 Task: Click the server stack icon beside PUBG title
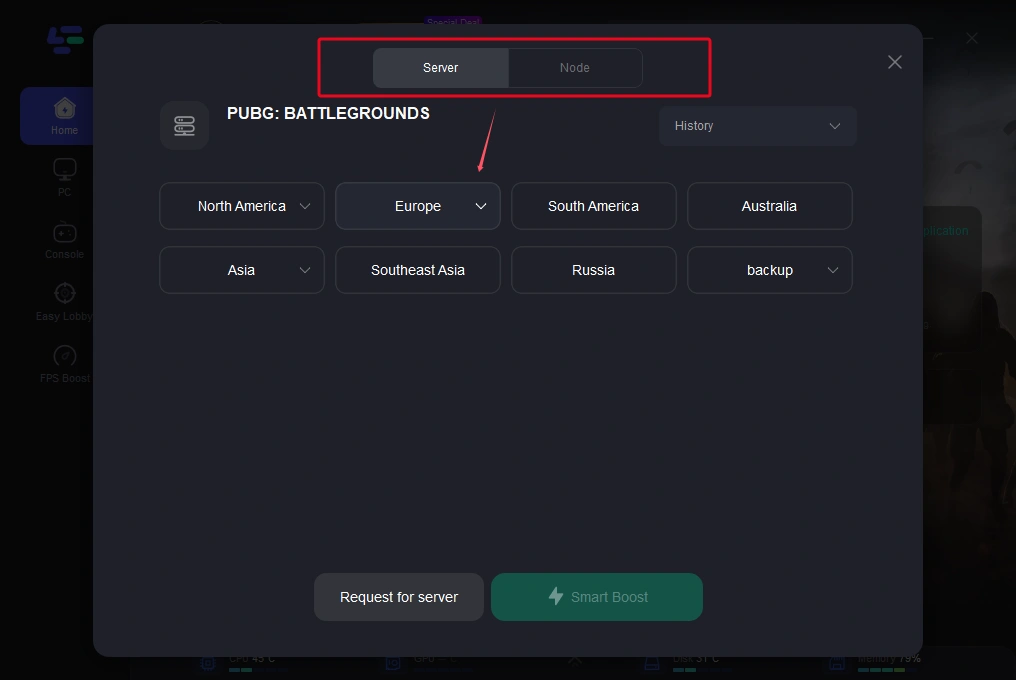coord(184,126)
